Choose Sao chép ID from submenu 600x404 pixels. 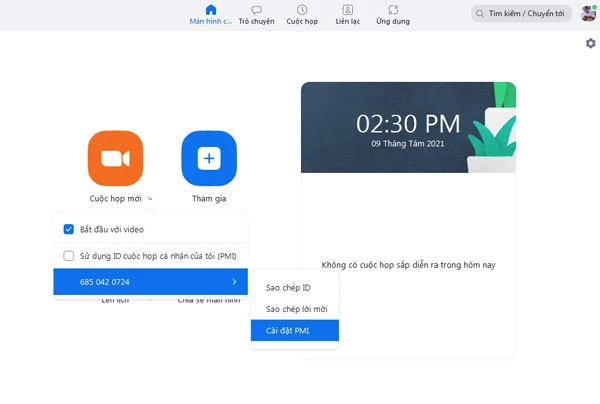295,288
